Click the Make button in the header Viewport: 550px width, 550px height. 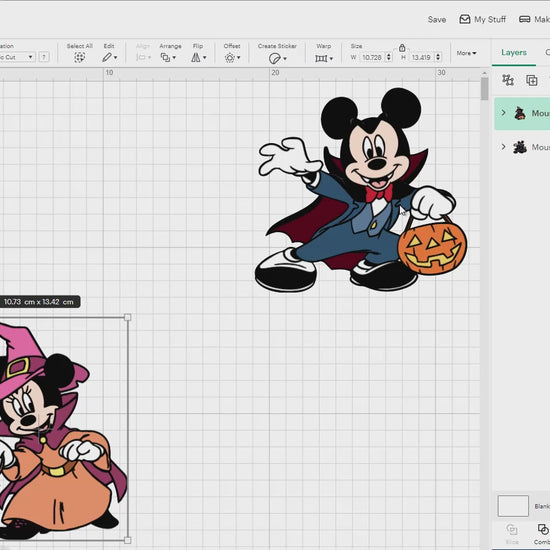pos(534,19)
